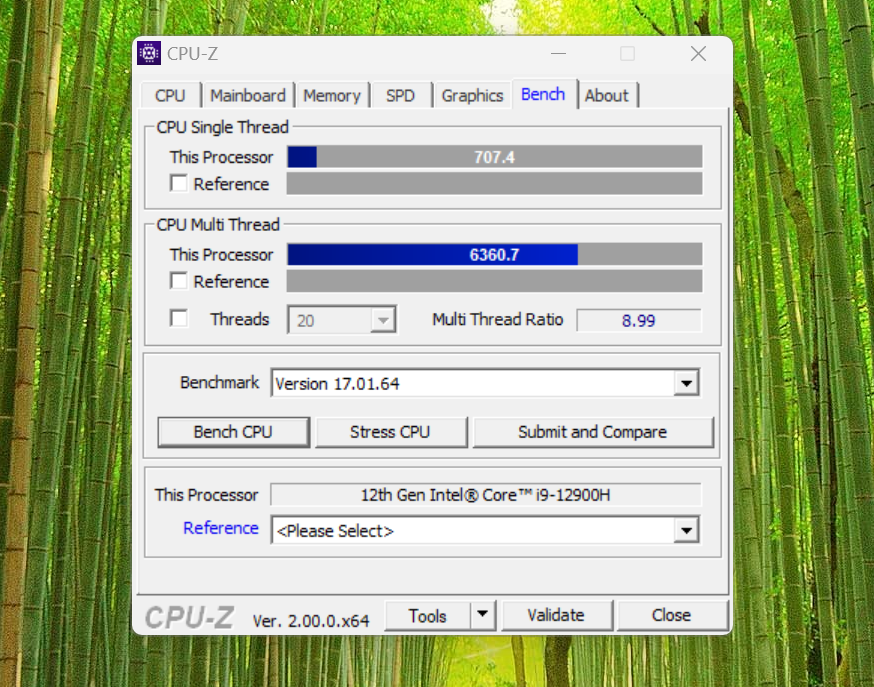
Task: Click Single Thread score bar 707.4
Action: 495,157
